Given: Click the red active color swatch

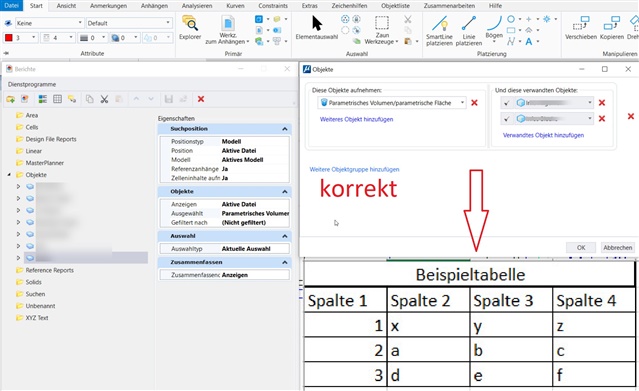Looking at the screenshot, I should [9, 38].
